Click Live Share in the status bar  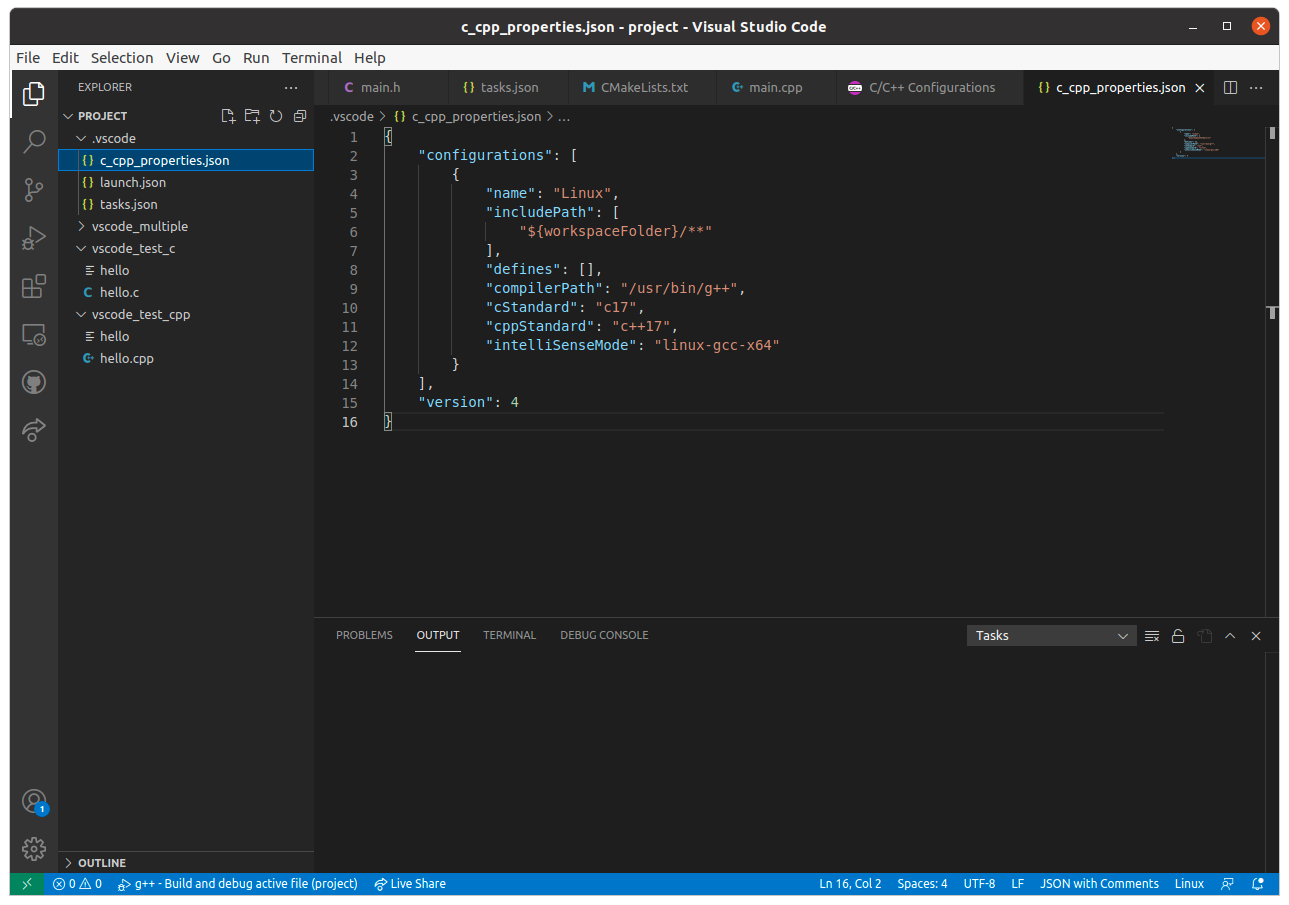410,884
